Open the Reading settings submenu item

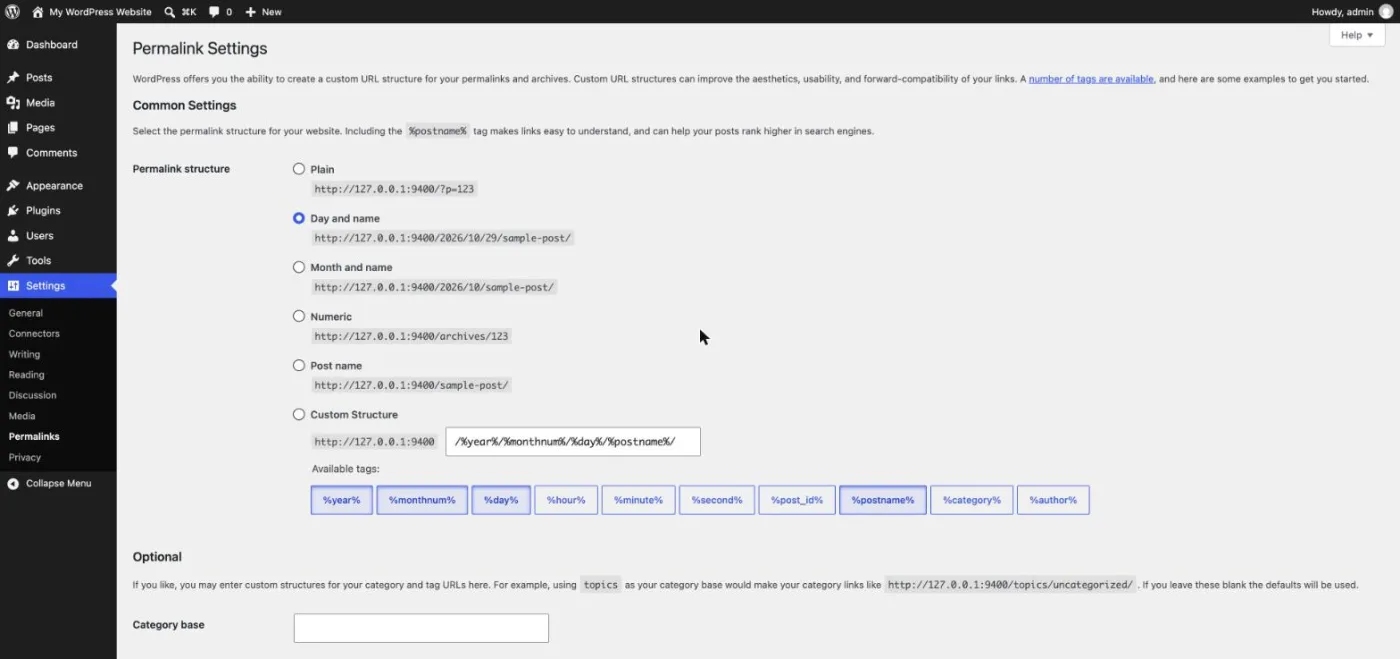coord(27,375)
